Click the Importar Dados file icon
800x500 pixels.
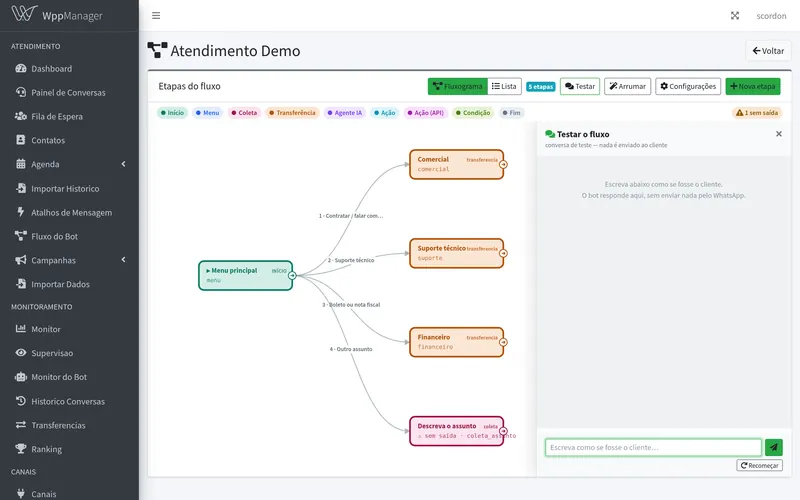click(20, 284)
